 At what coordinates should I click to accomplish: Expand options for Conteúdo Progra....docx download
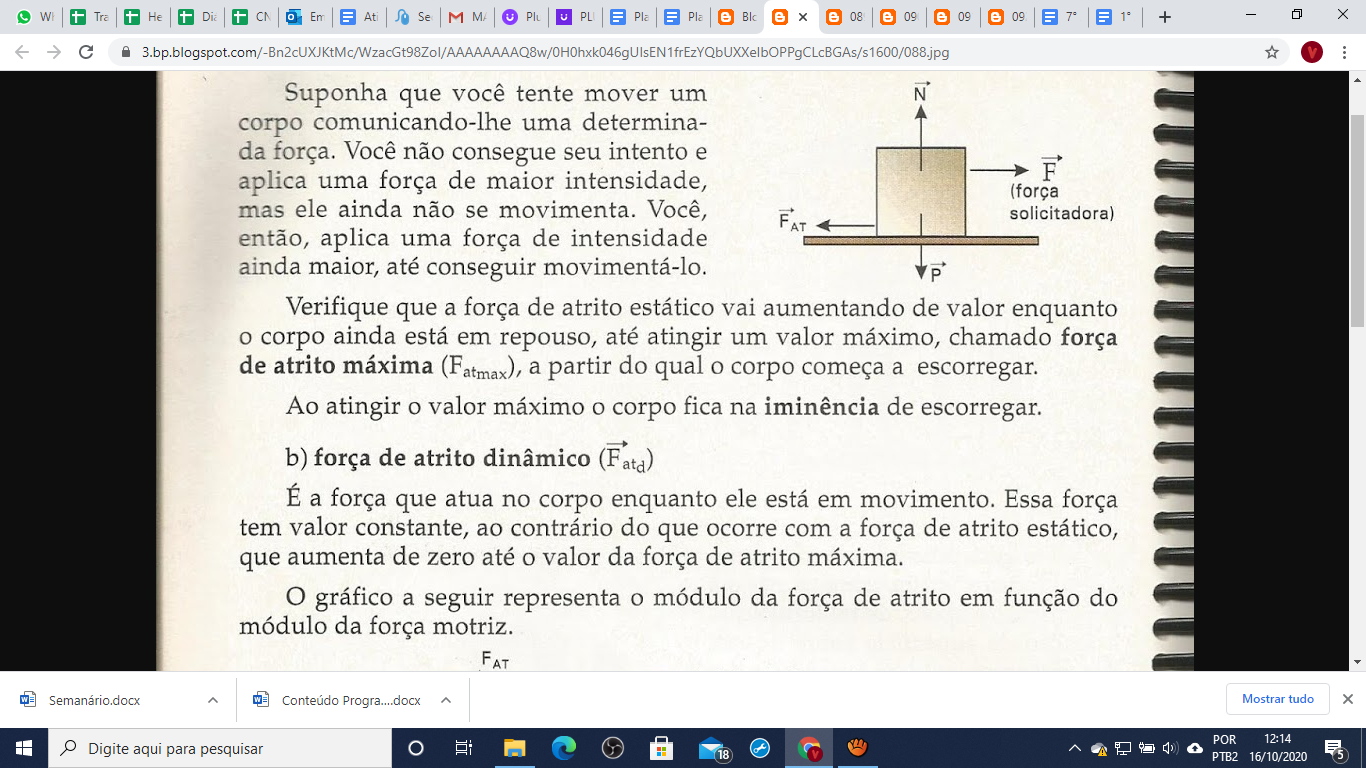446,700
